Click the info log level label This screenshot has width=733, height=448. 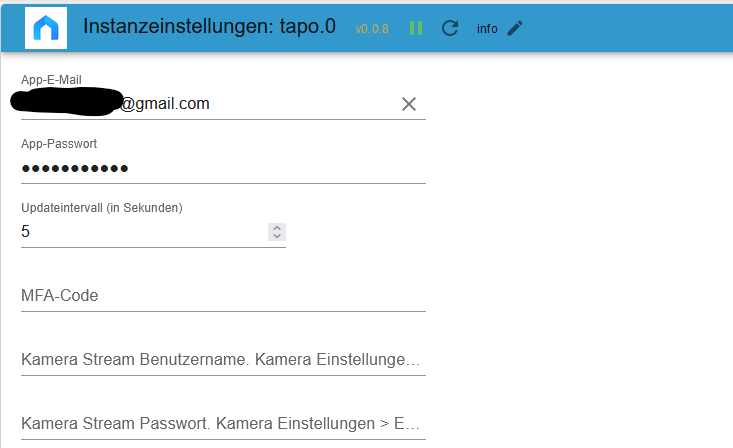[x=487, y=29]
